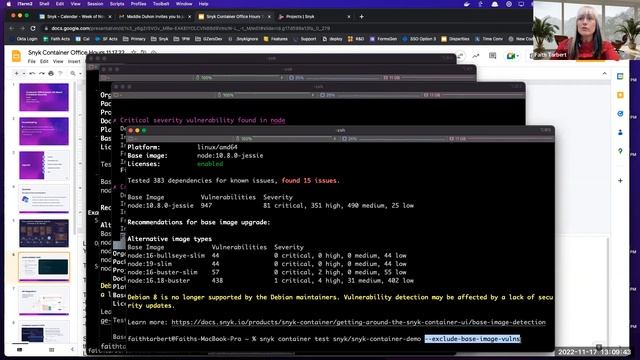Viewport: 640px width, 360px height.
Task: Click the Docker whale menu bar icon
Action: click(x=467, y=4)
